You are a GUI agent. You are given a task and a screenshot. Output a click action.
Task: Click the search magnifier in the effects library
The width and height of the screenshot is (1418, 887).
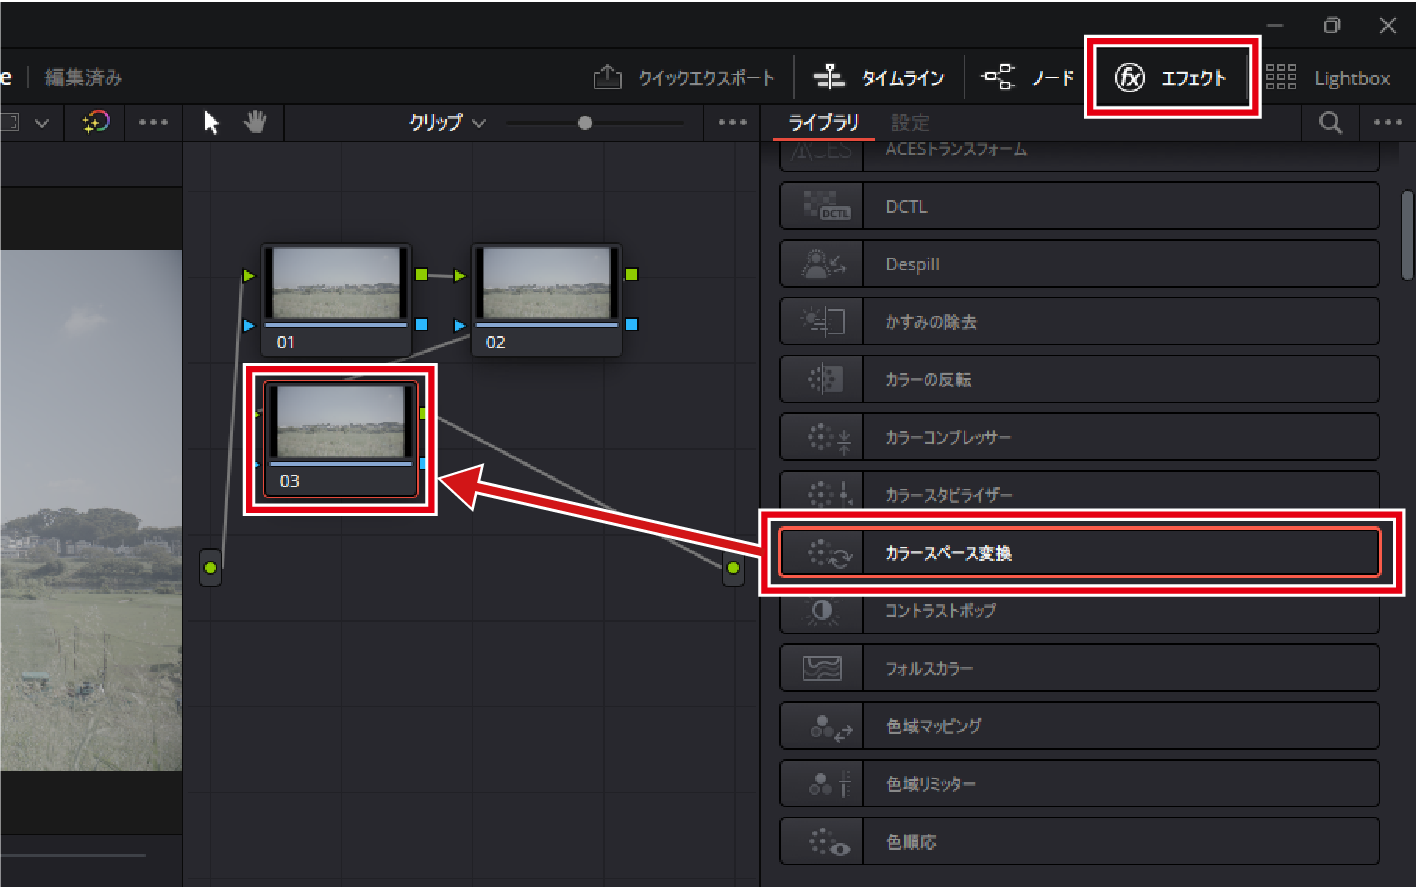coord(1330,123)
